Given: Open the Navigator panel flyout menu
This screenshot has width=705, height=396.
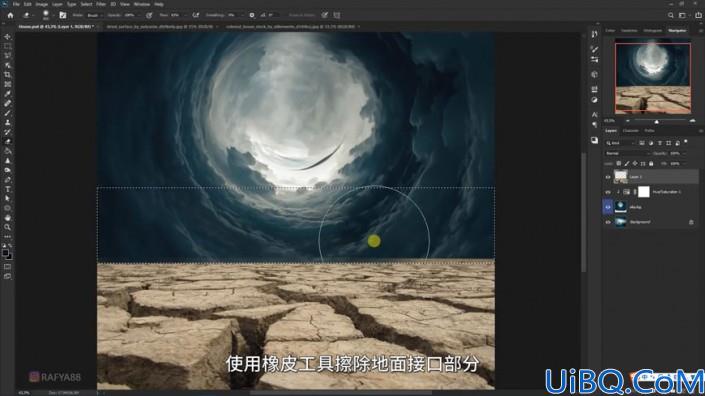Looking at the screenshot, I should [x=701, y=31].
